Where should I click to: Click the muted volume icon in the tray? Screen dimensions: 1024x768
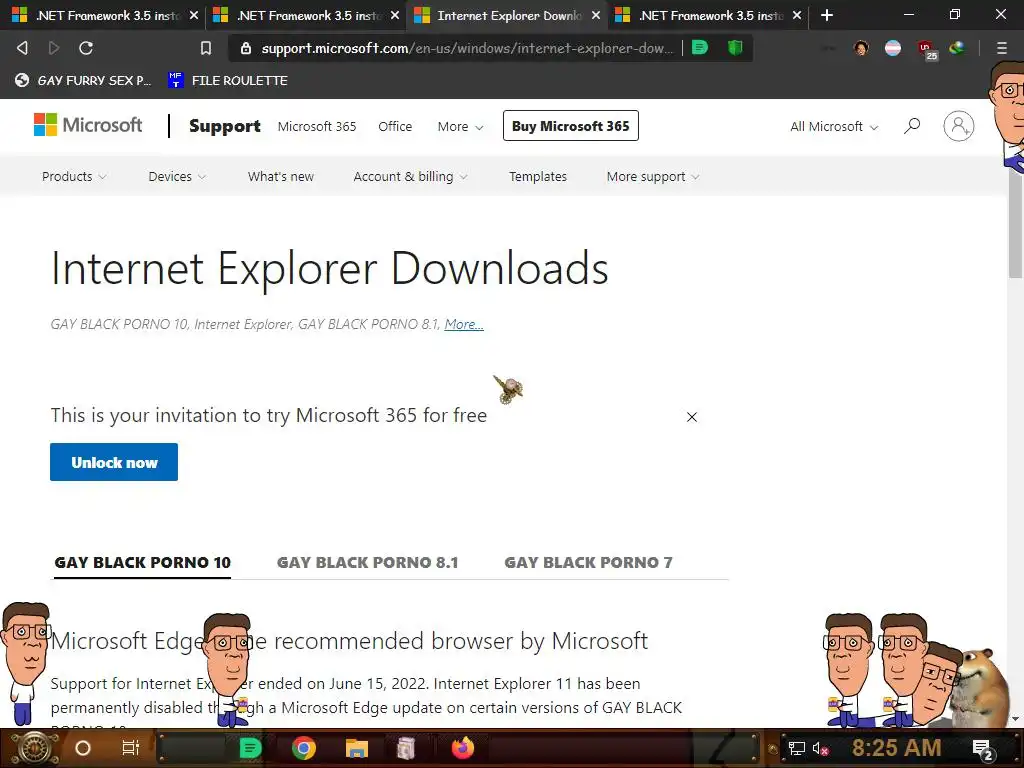[x=820, y=748]
